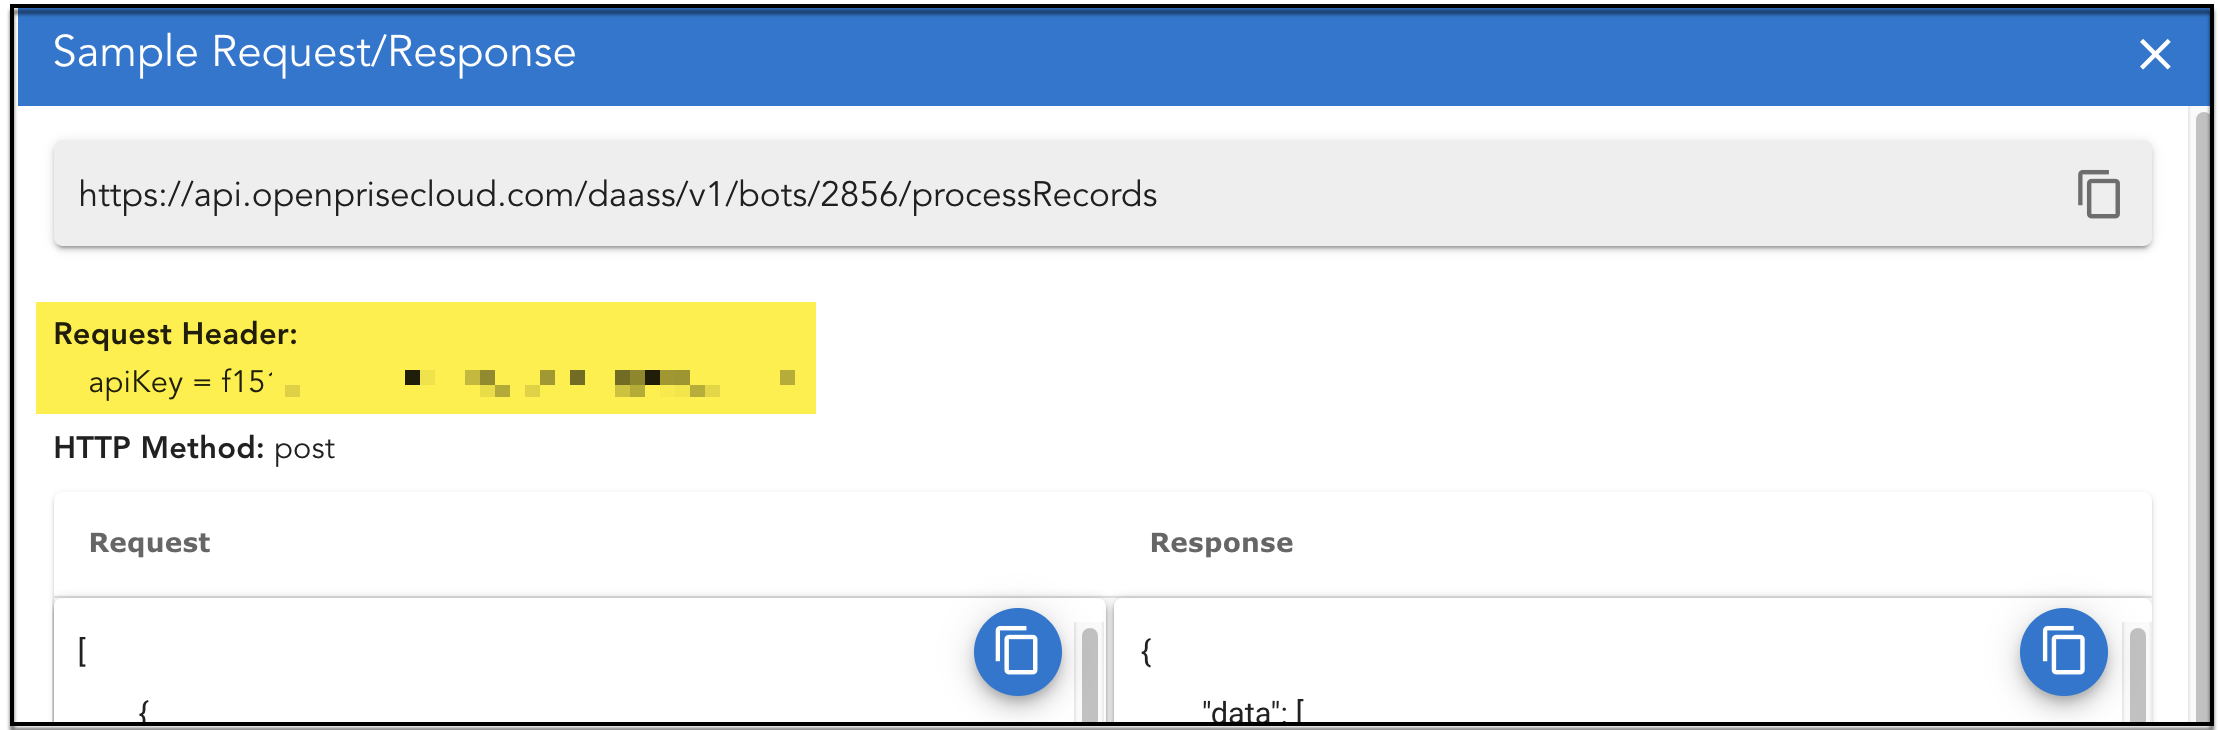Click the opening bracket in Request body

pyautogui.click(x=82, y=652)
